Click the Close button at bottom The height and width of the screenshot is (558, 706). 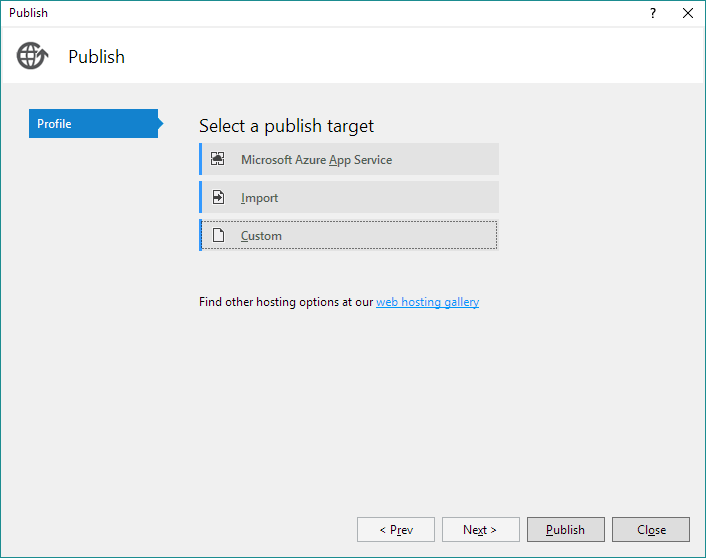pyautogui.click(x=651, y=530)
